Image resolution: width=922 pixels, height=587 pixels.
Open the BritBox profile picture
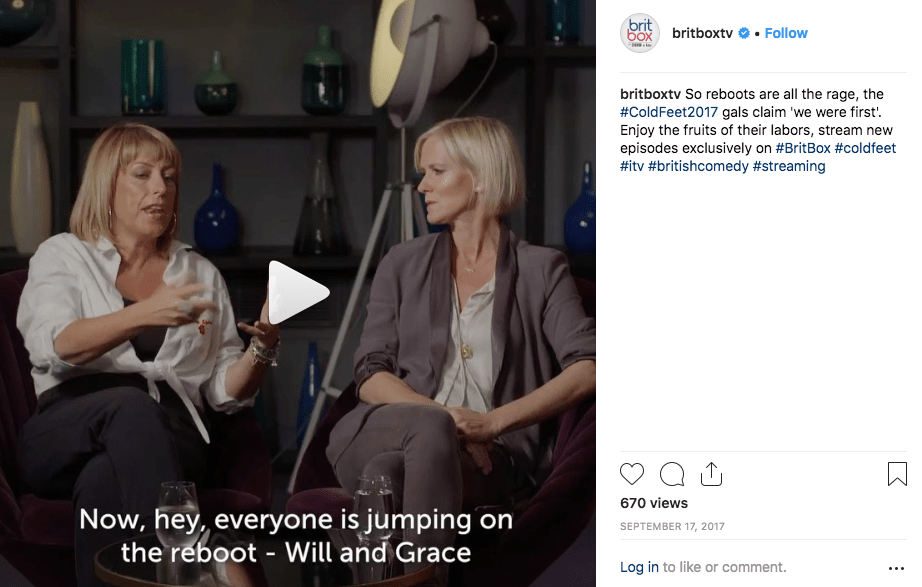tap(640, 33)
